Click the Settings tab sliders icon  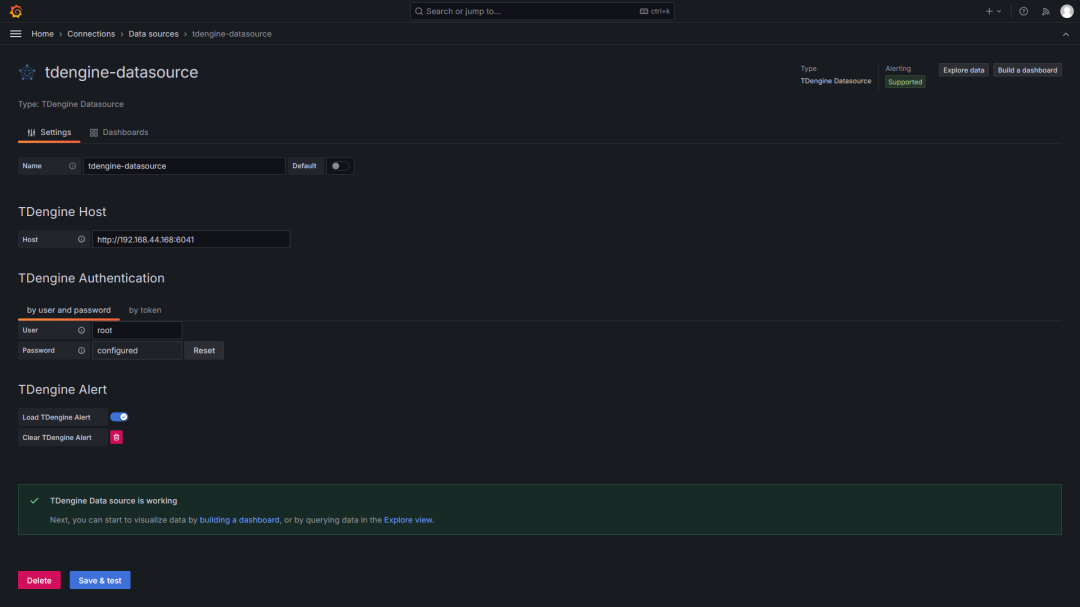pyautogui.click(x=32, y=132)
